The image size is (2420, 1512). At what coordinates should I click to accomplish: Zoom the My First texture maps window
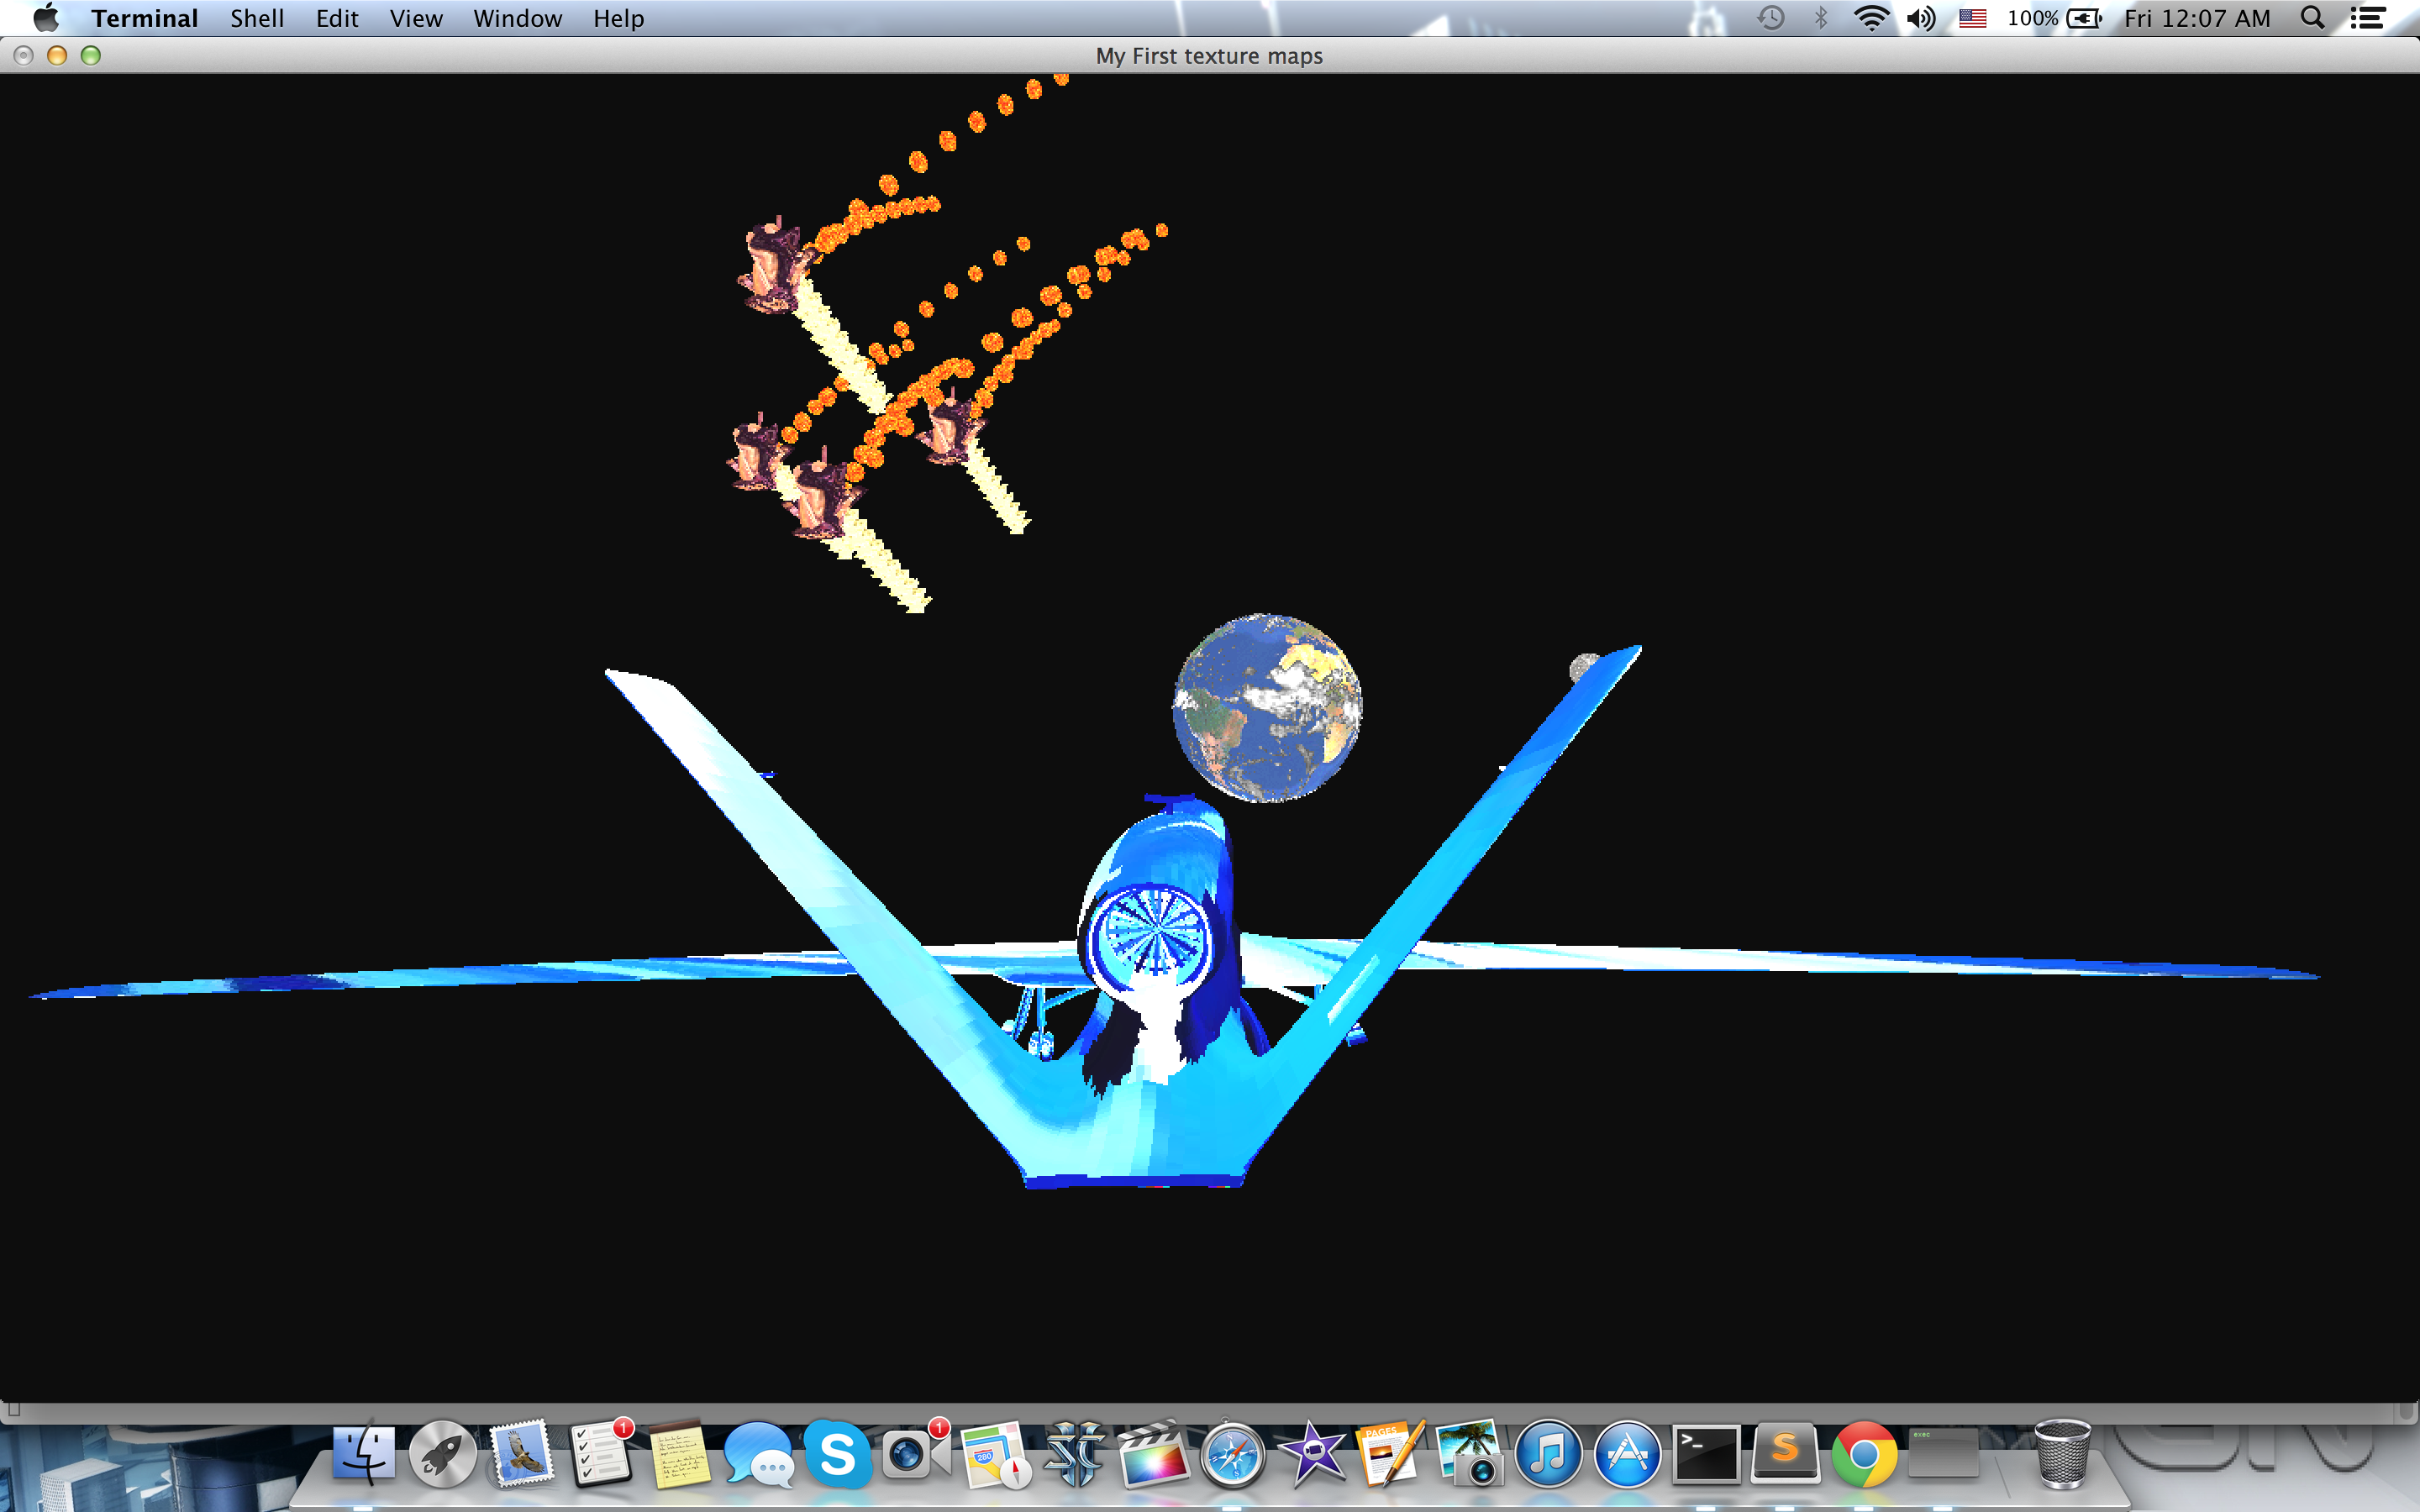[x=91, y=55]
